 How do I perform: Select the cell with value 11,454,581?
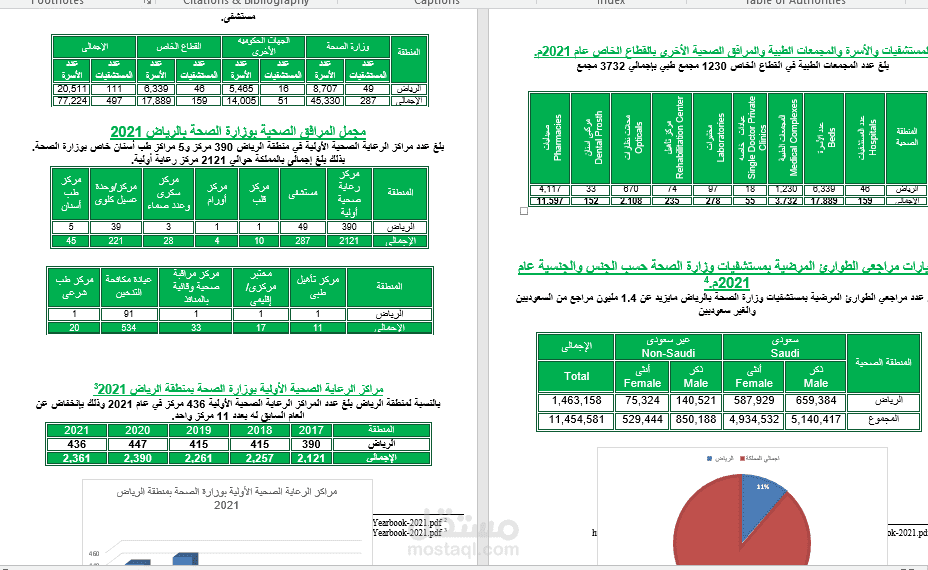(576, 420)
